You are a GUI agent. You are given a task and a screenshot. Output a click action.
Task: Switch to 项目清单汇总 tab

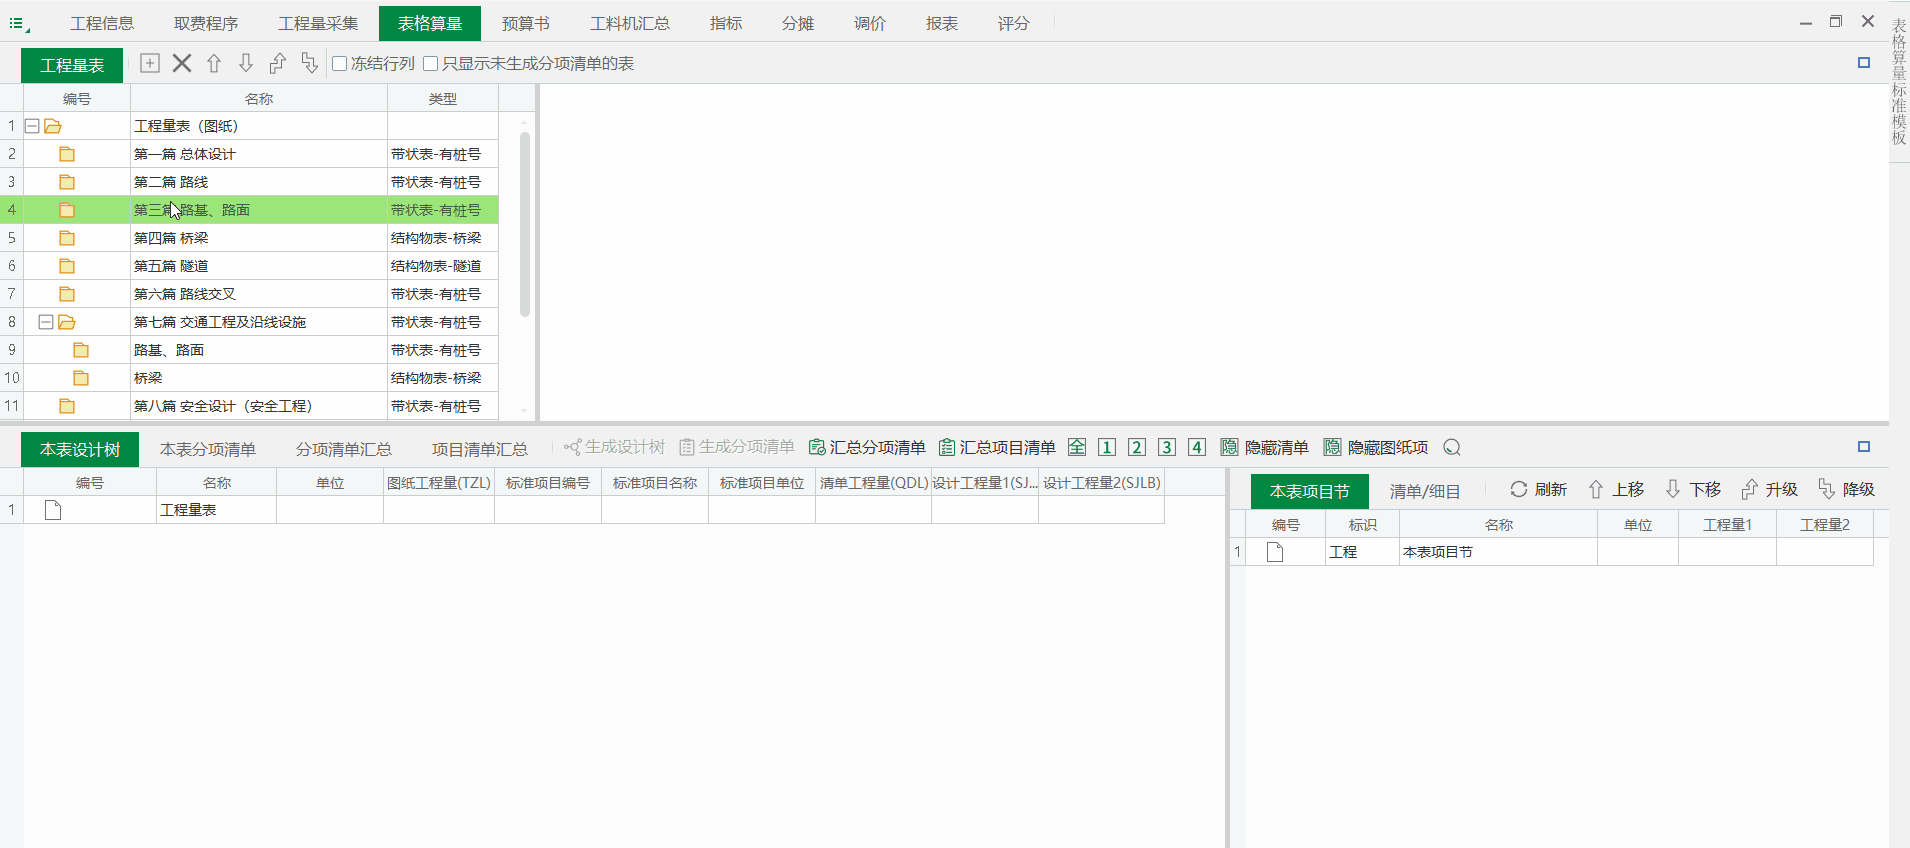[480, 450]
